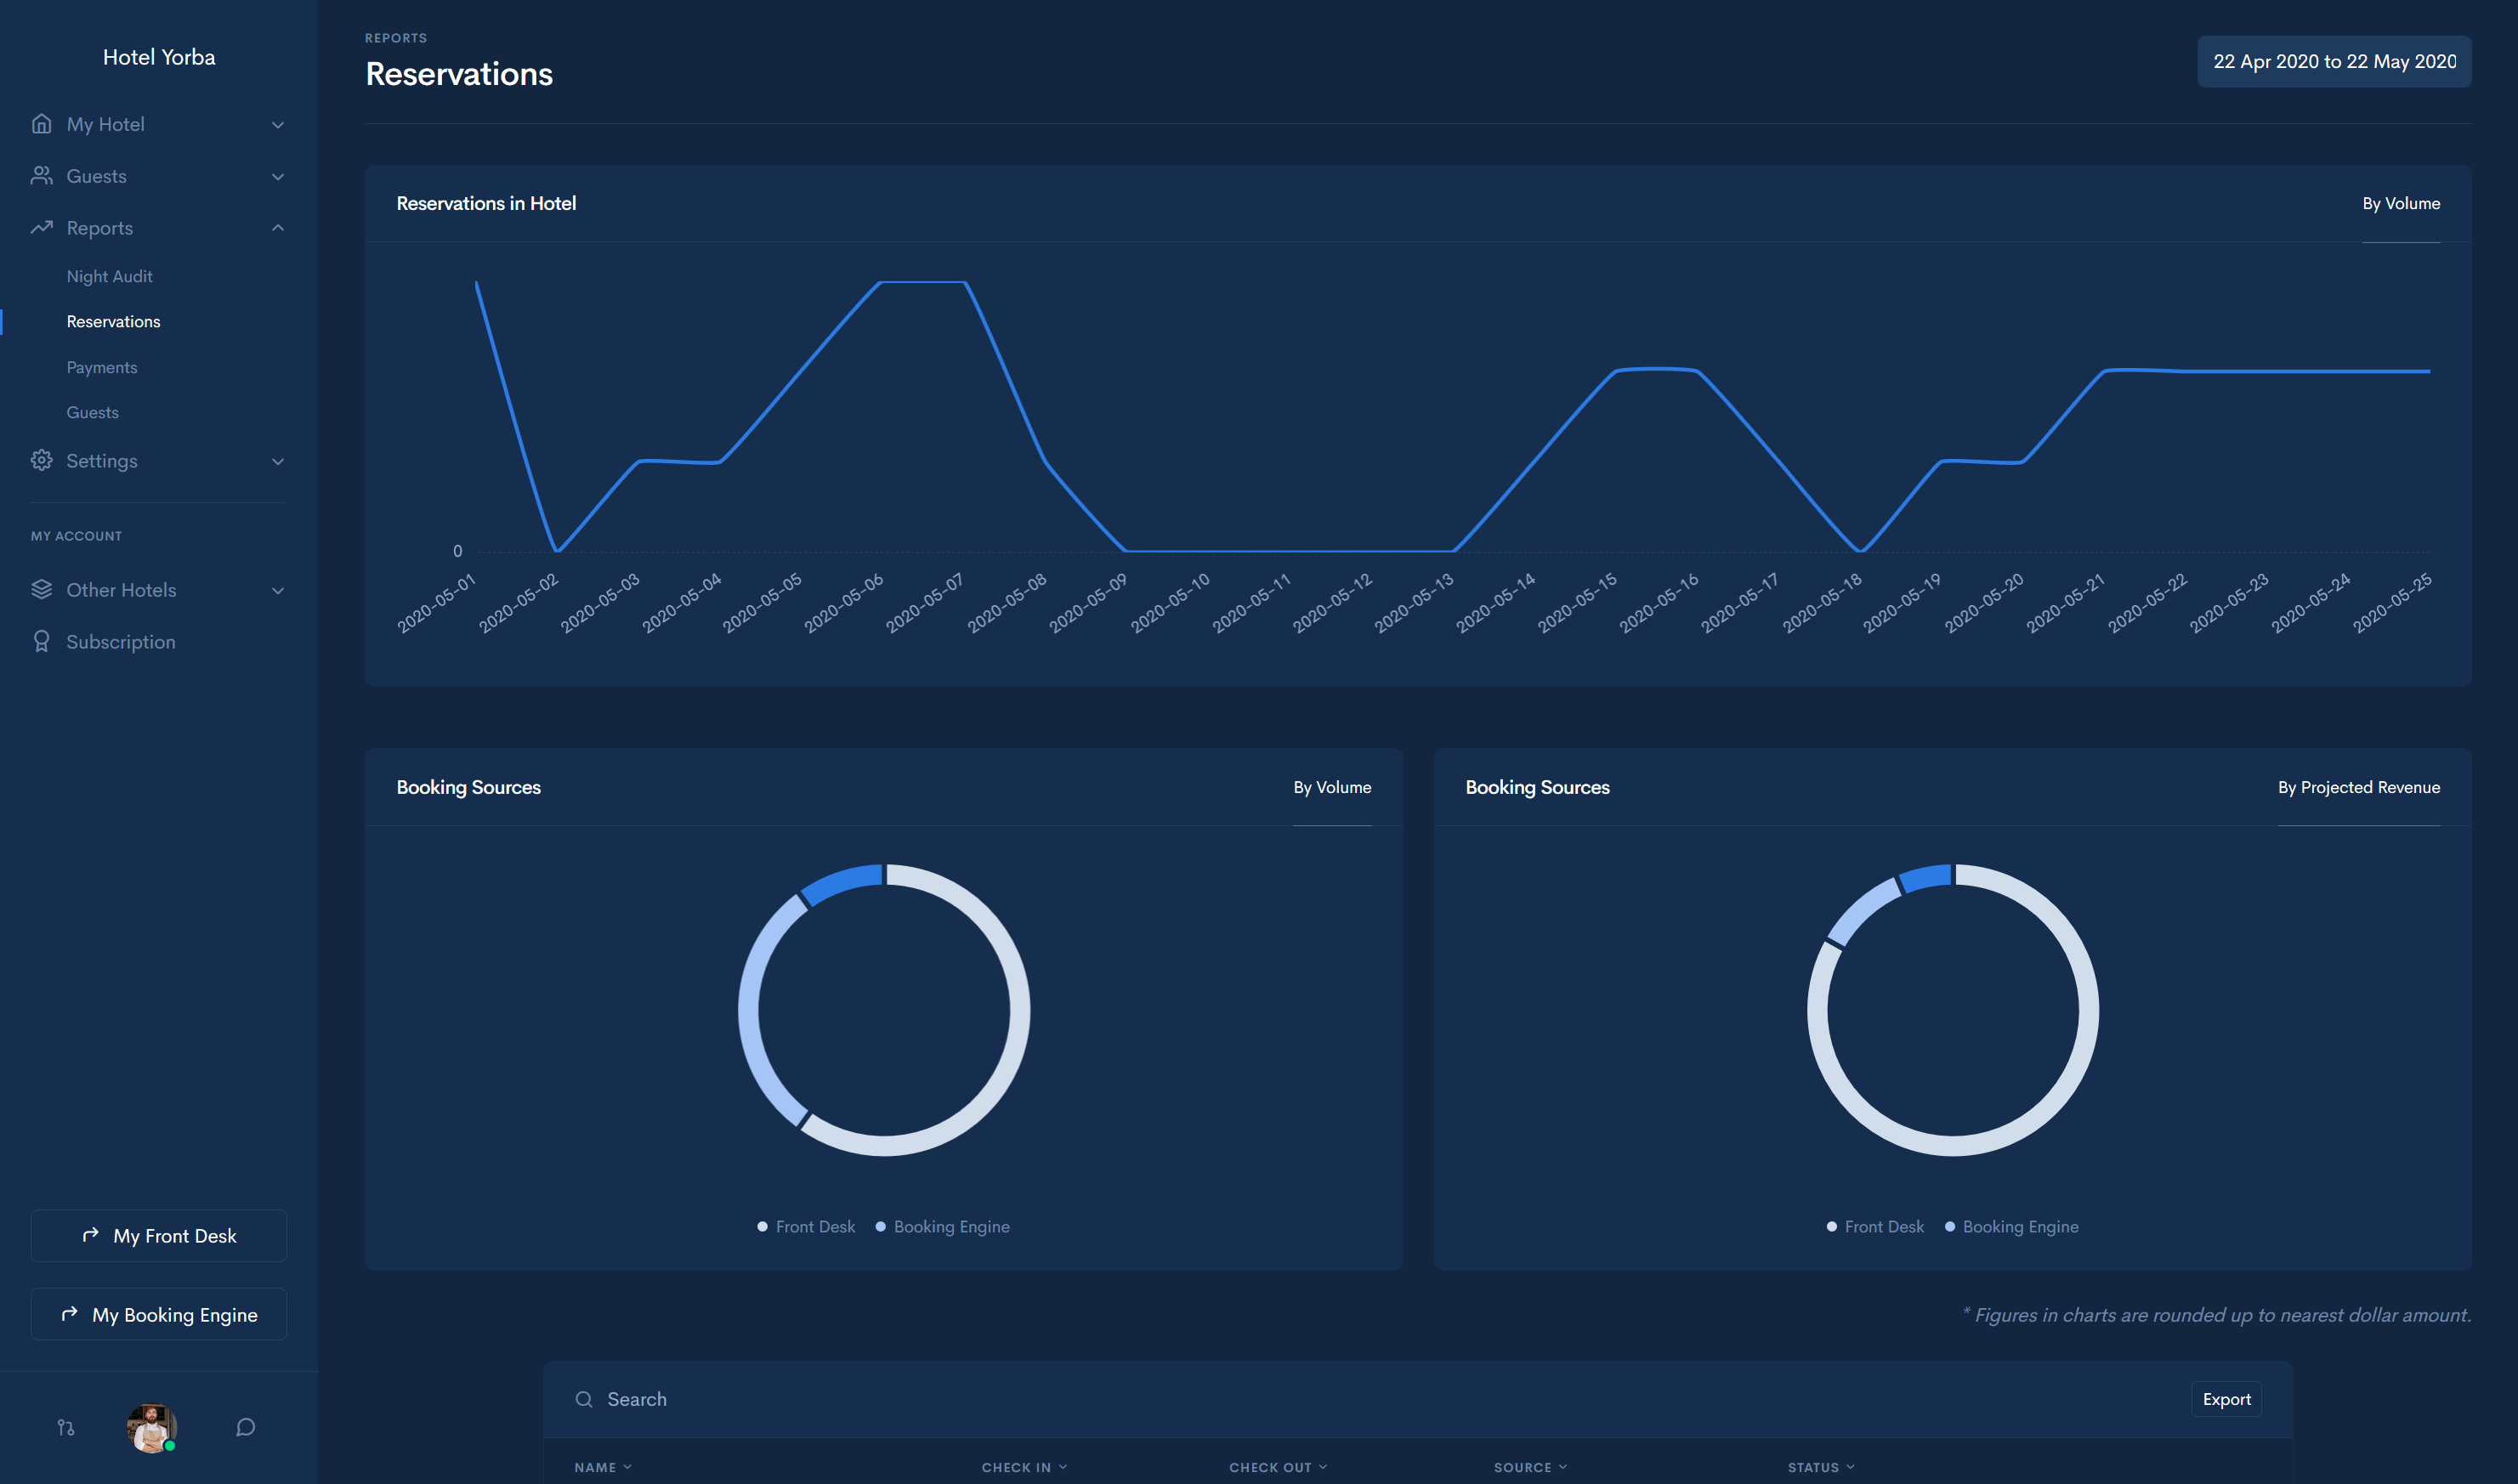The image size is (2518, 1484).
Task: Click the Export button for reservations data
Action: coord(2225,1399)
